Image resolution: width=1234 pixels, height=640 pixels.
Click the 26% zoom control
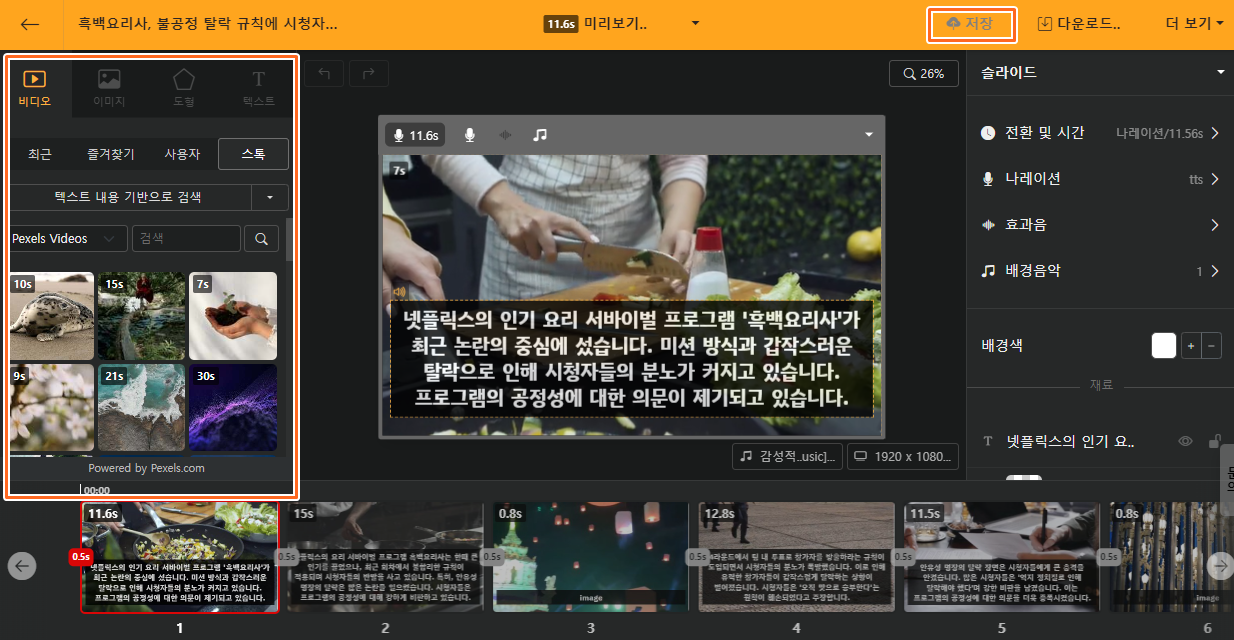point(923,73)
